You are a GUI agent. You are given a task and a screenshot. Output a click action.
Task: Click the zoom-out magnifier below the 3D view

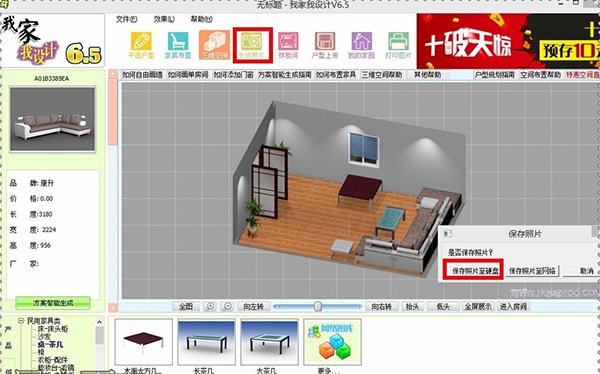tap(227, 307)
